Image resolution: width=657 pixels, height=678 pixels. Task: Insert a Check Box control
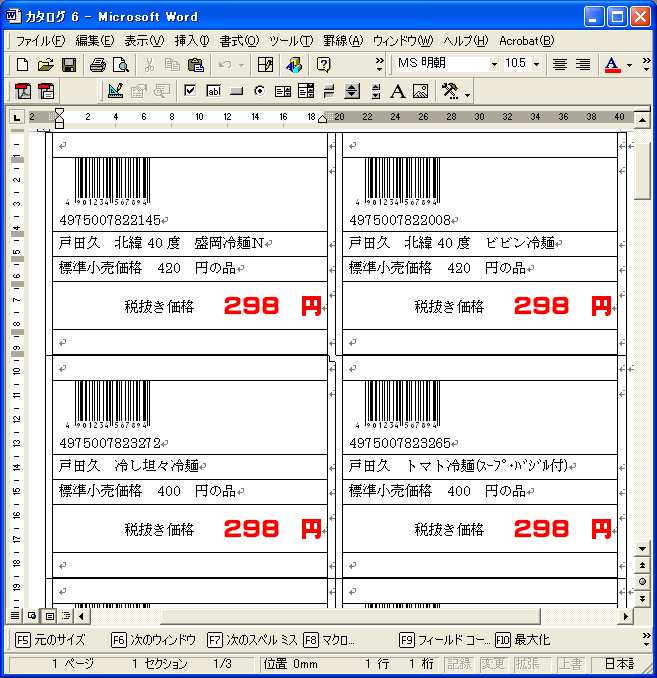coord(190,91)
